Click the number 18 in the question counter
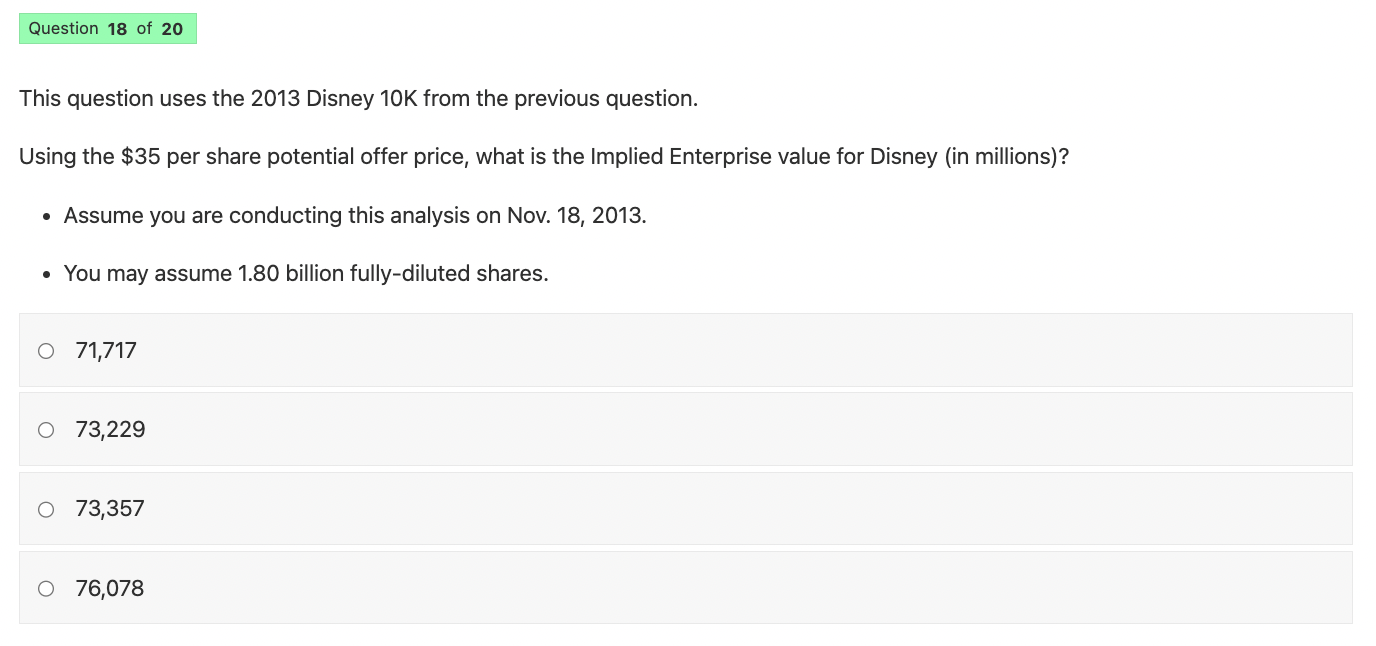The width and height of the screenshot is (1376, 646). [x=117, y=28]
